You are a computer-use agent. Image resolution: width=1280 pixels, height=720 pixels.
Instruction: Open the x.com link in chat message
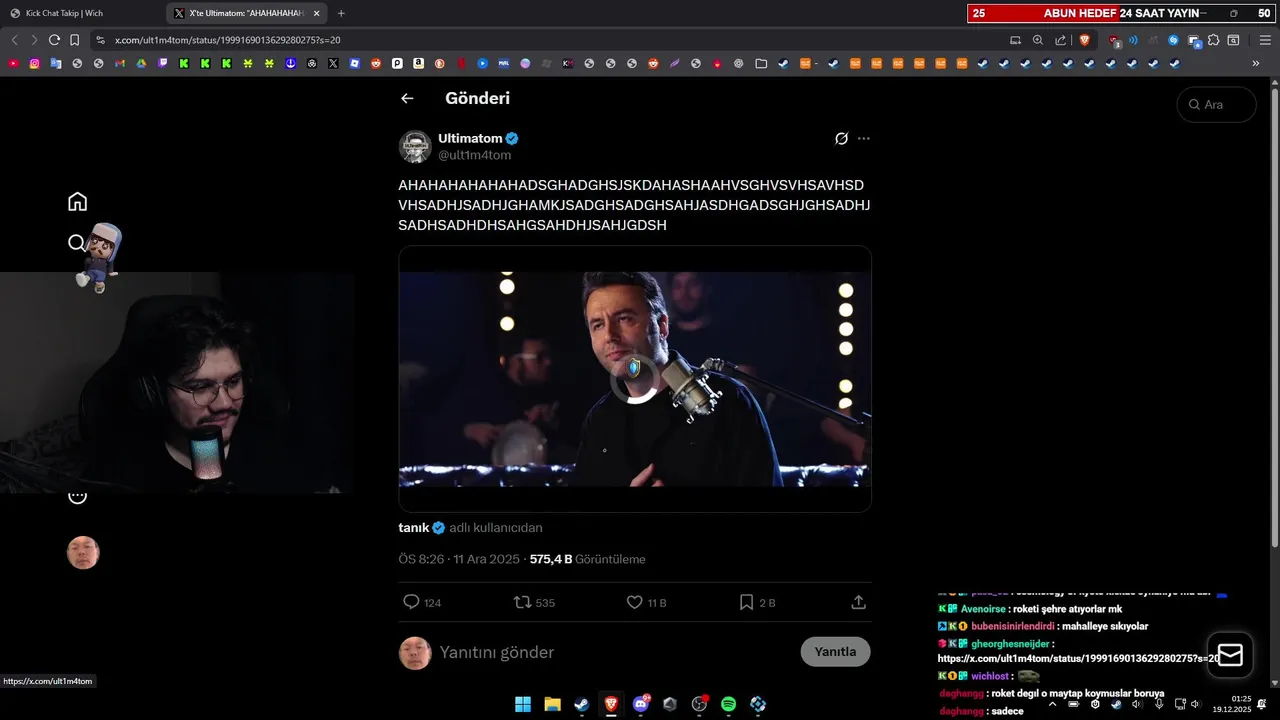[x=1078, y=658]
